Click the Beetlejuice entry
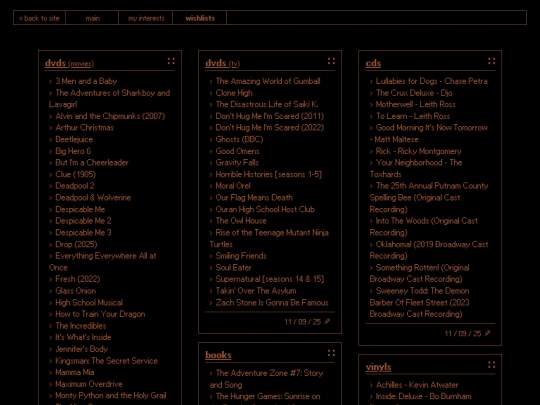Screen dimensions: 540x405 [74, 139]
